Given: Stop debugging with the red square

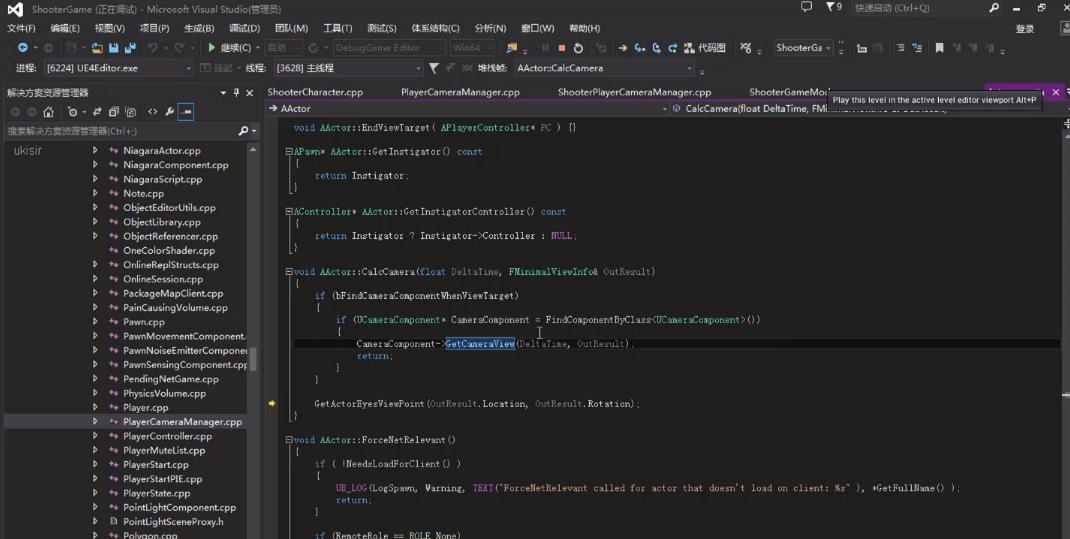Looking at the screenshot, I should pyautogui.click(x=562, y=48).
